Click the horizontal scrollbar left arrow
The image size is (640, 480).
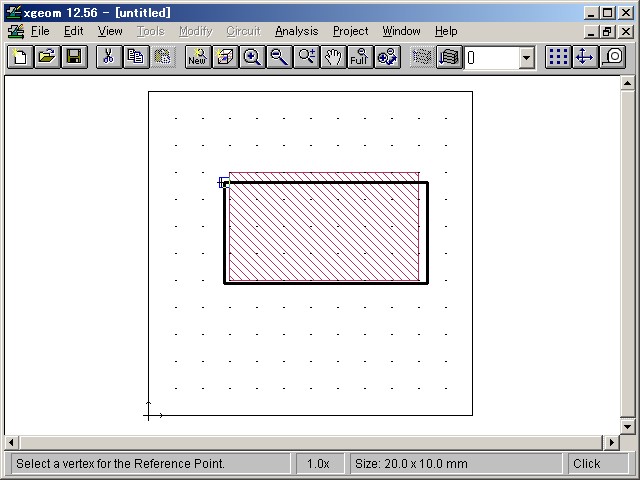[x=11, y=442]
